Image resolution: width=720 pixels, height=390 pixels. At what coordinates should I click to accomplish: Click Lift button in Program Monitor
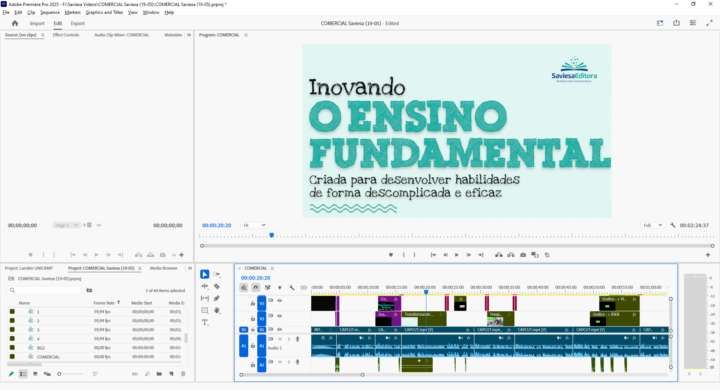pos(499,255)
